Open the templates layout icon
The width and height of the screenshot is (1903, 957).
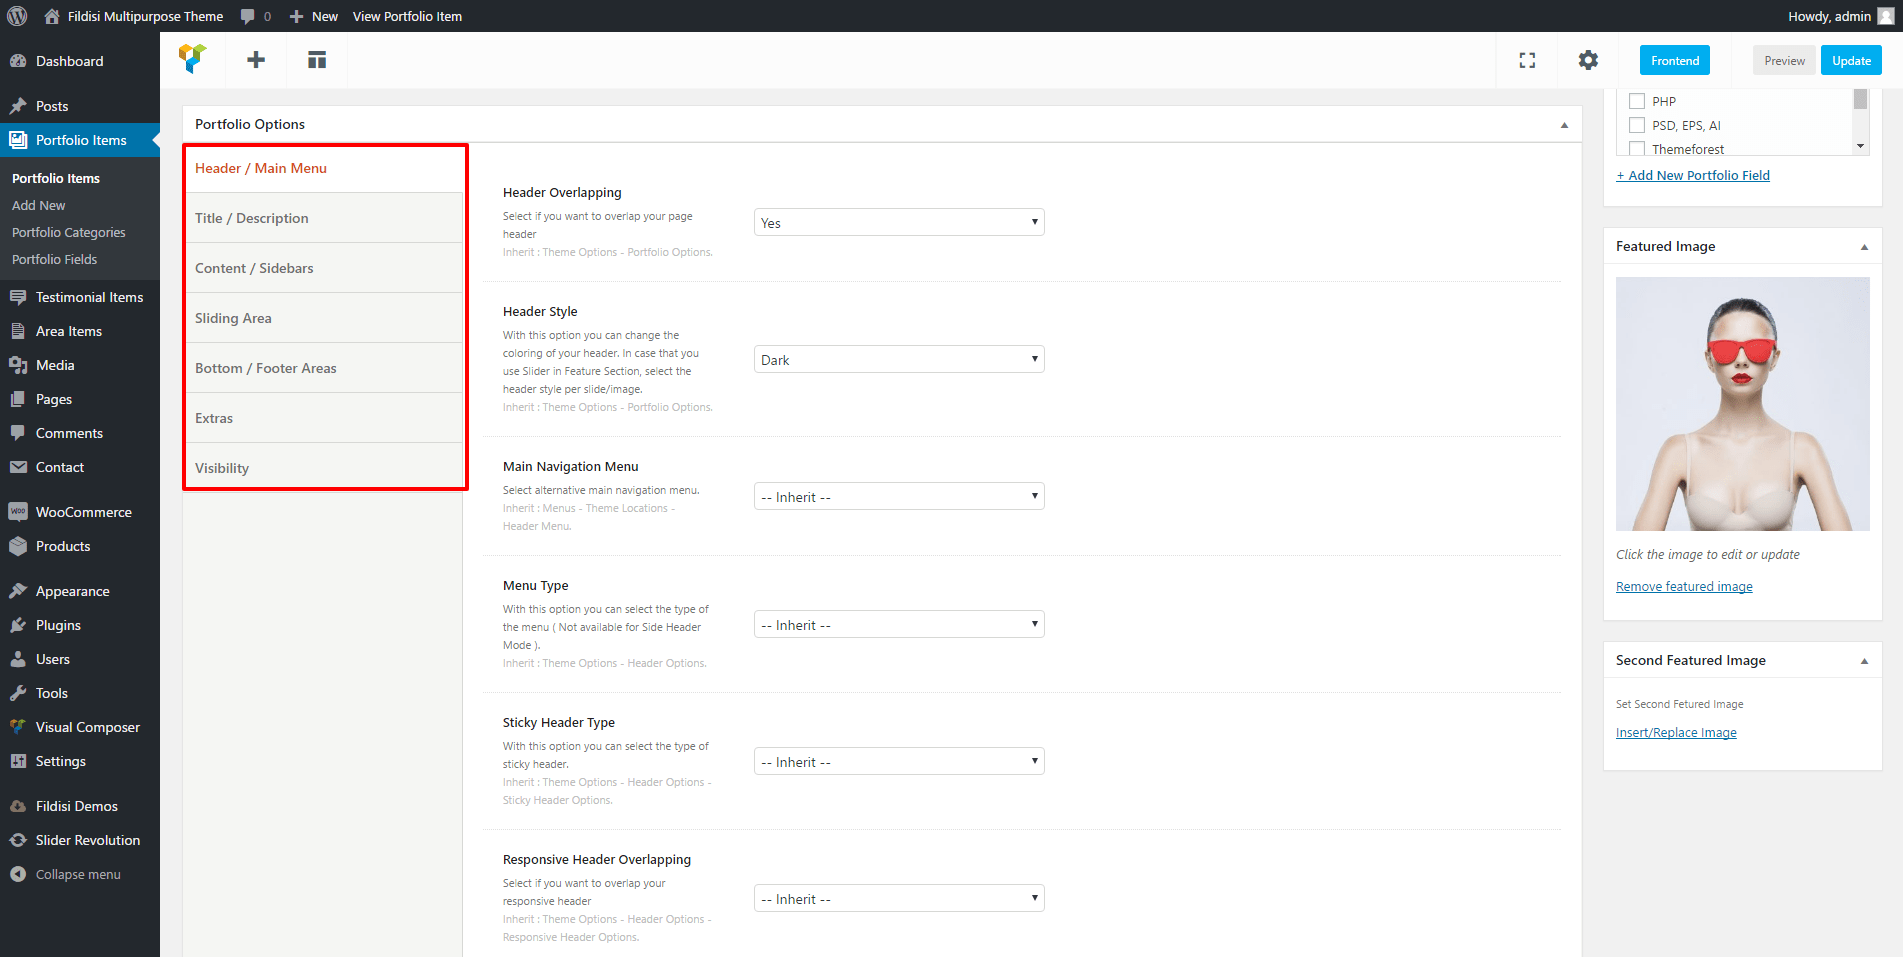point(317,60)
